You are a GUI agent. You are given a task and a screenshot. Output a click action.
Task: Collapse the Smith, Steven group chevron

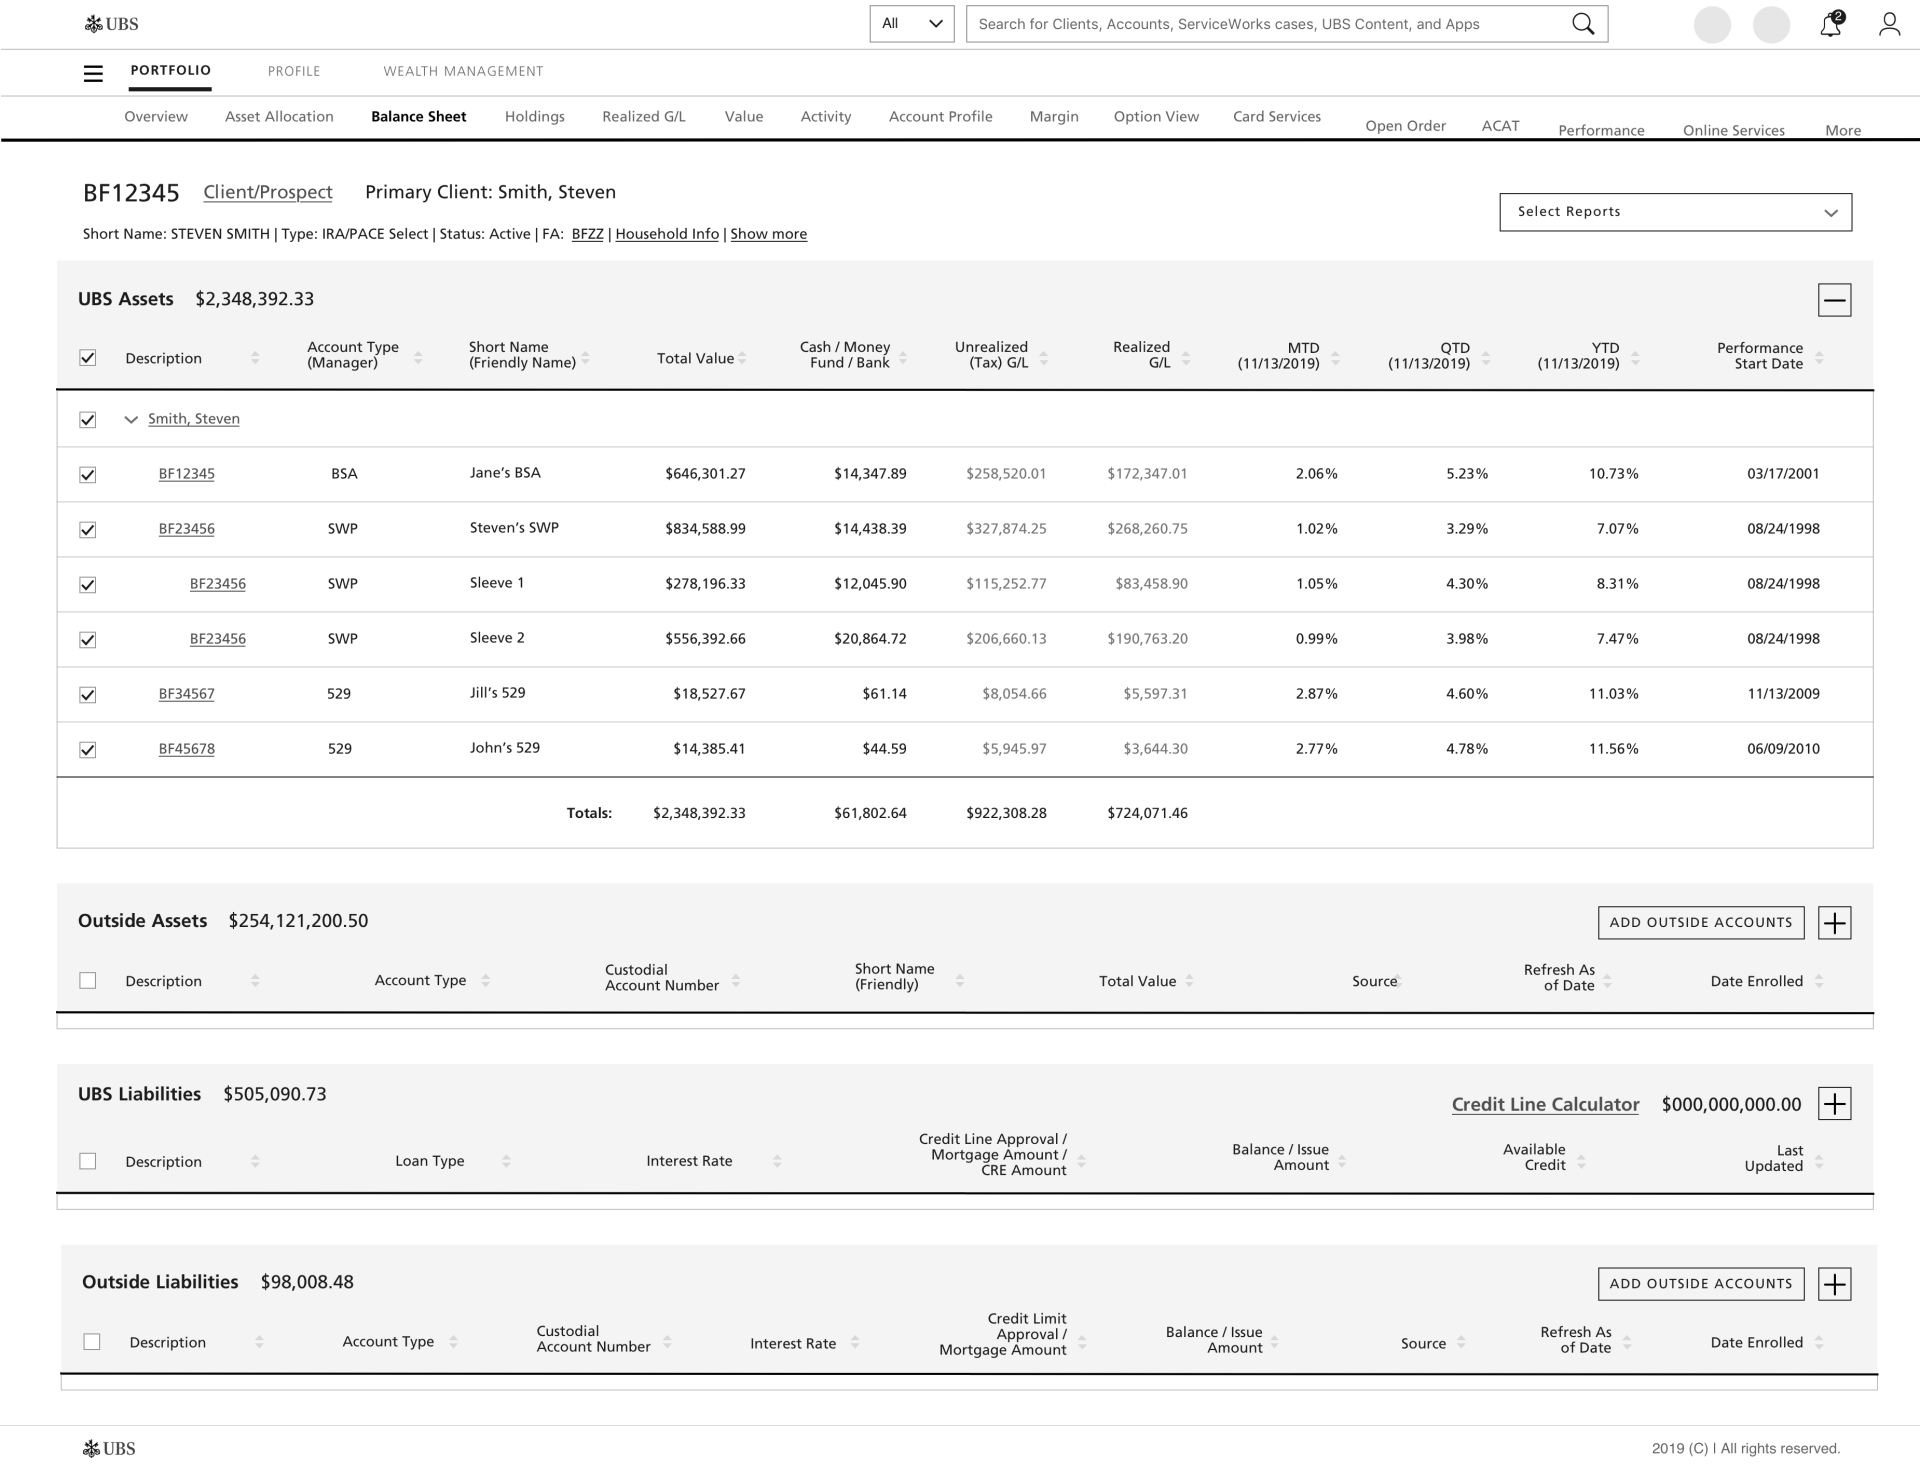pyautogui.click(x=130, y=420)
